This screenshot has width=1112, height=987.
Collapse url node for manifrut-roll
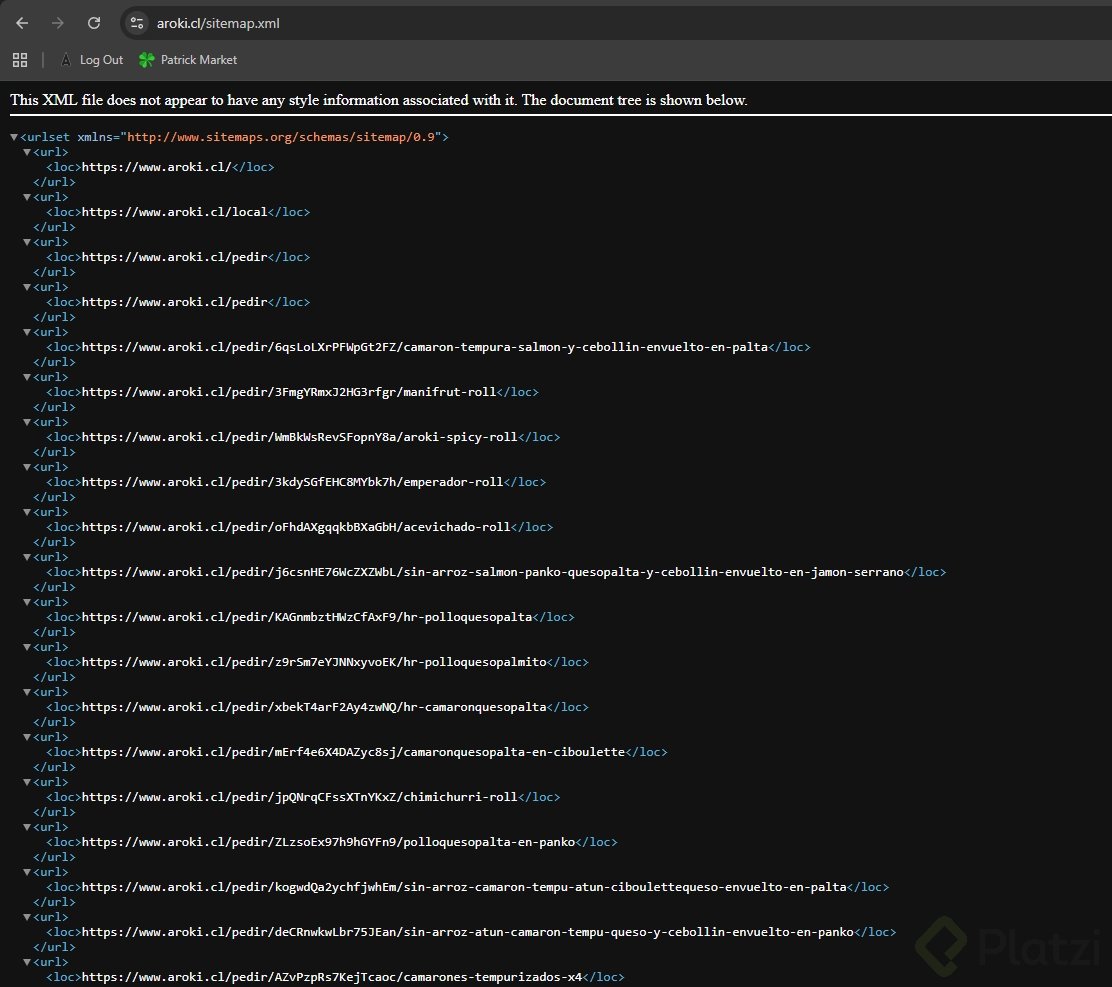click(27, 377)
